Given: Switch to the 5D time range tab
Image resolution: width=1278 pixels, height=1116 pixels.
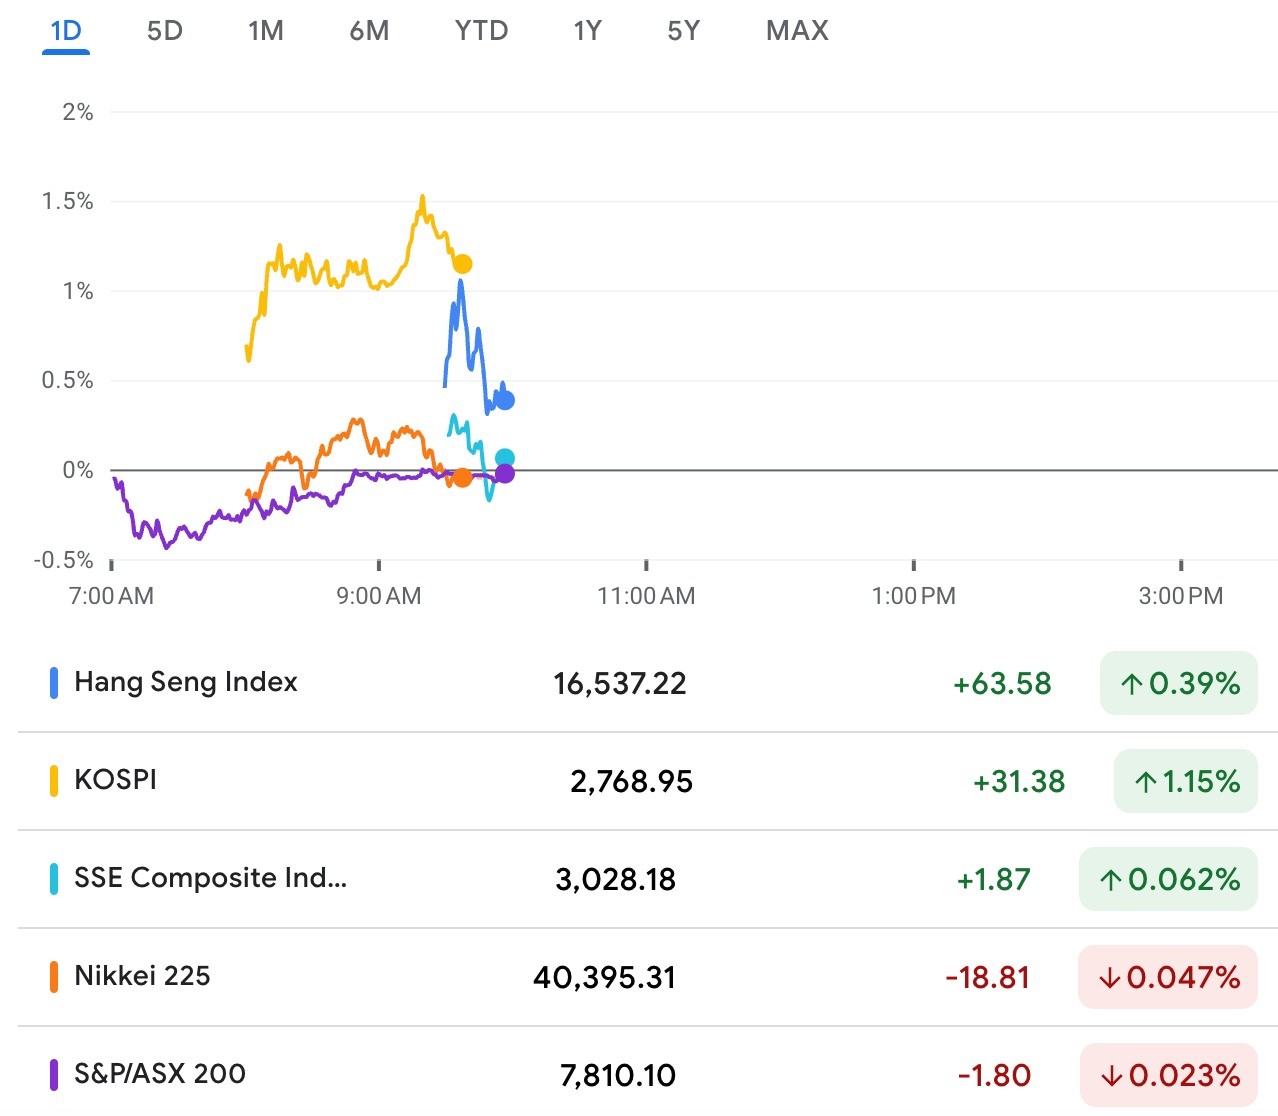Looking at the screenshot, I should 165,31.
